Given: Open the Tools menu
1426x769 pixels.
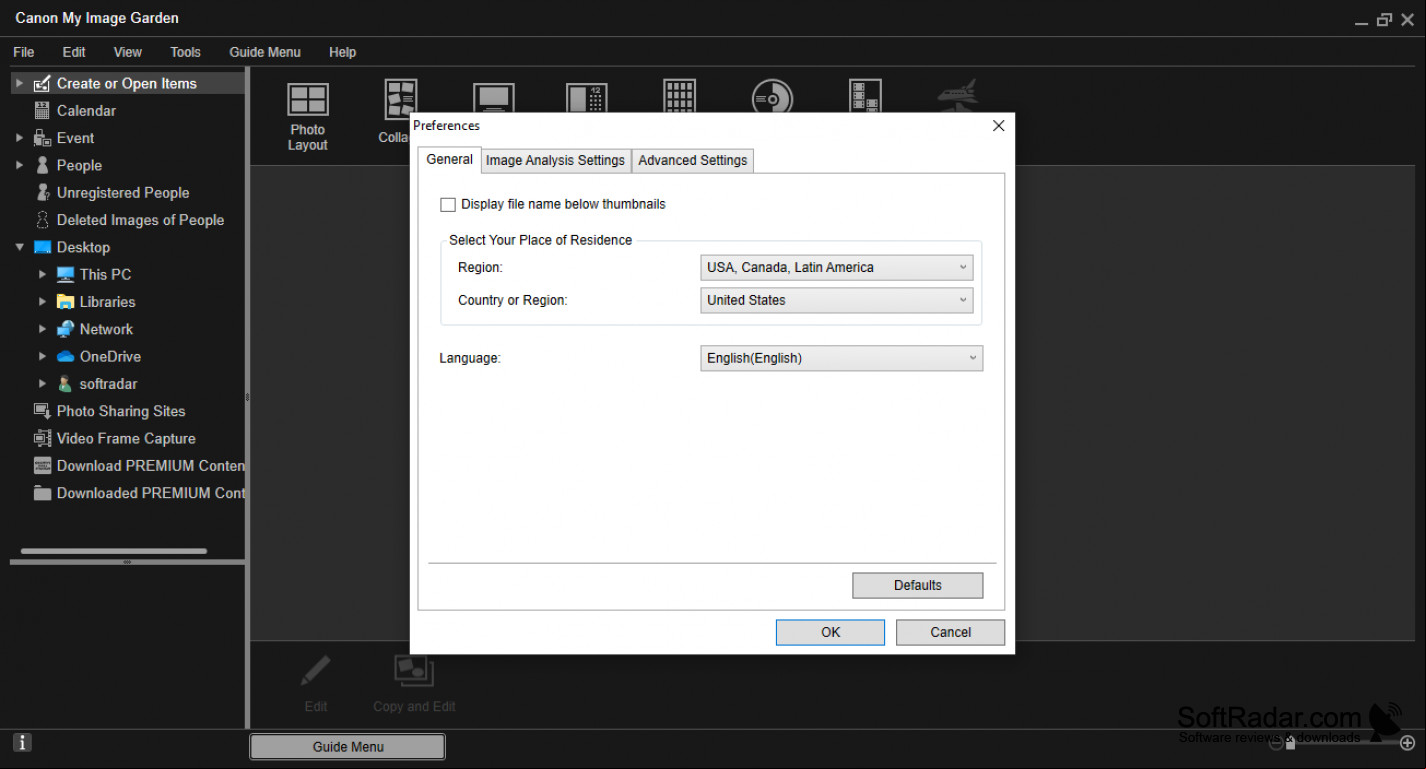Looking at the screenshot, I should (x=185, y=52).
